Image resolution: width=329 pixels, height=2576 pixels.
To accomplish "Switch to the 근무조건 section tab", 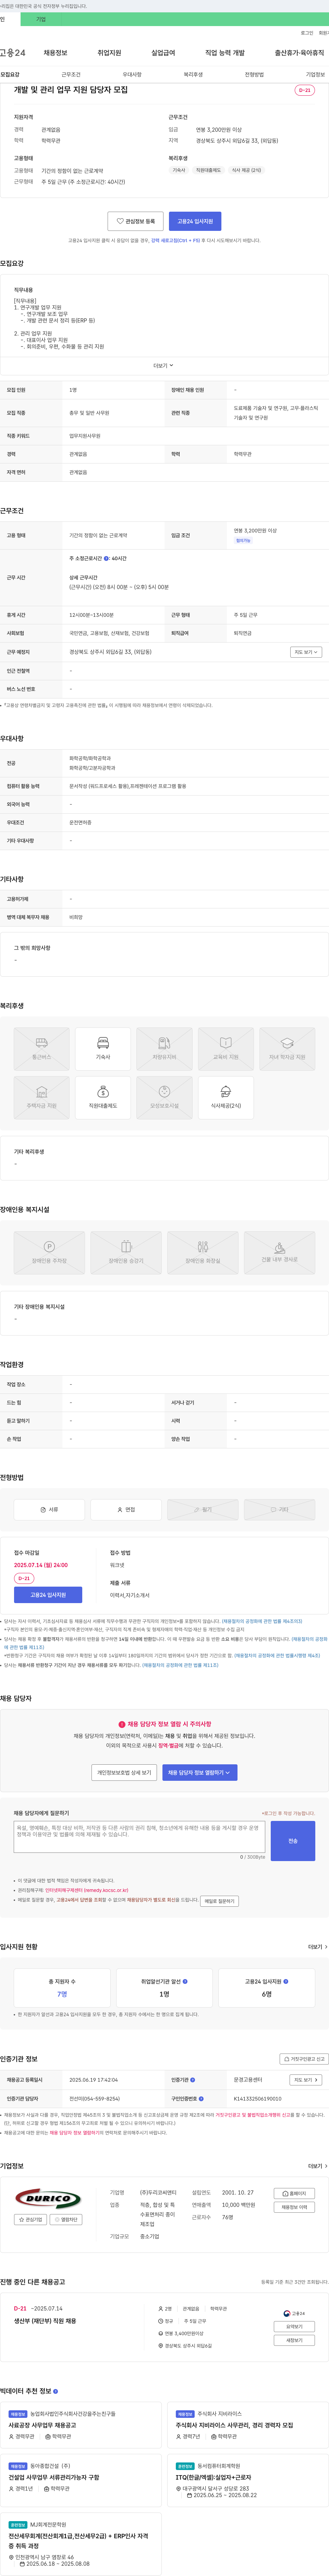I will pos(71,75).
